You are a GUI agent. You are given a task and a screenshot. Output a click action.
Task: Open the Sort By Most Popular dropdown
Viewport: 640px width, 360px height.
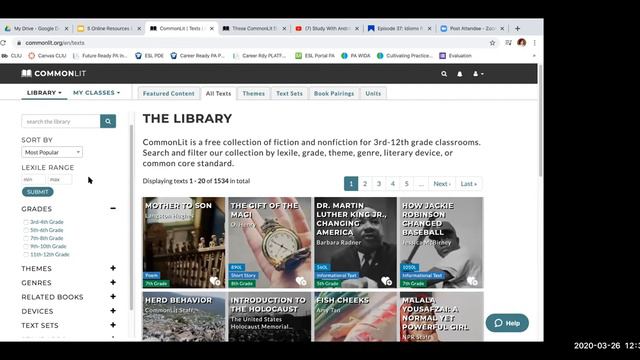(52, 152)
